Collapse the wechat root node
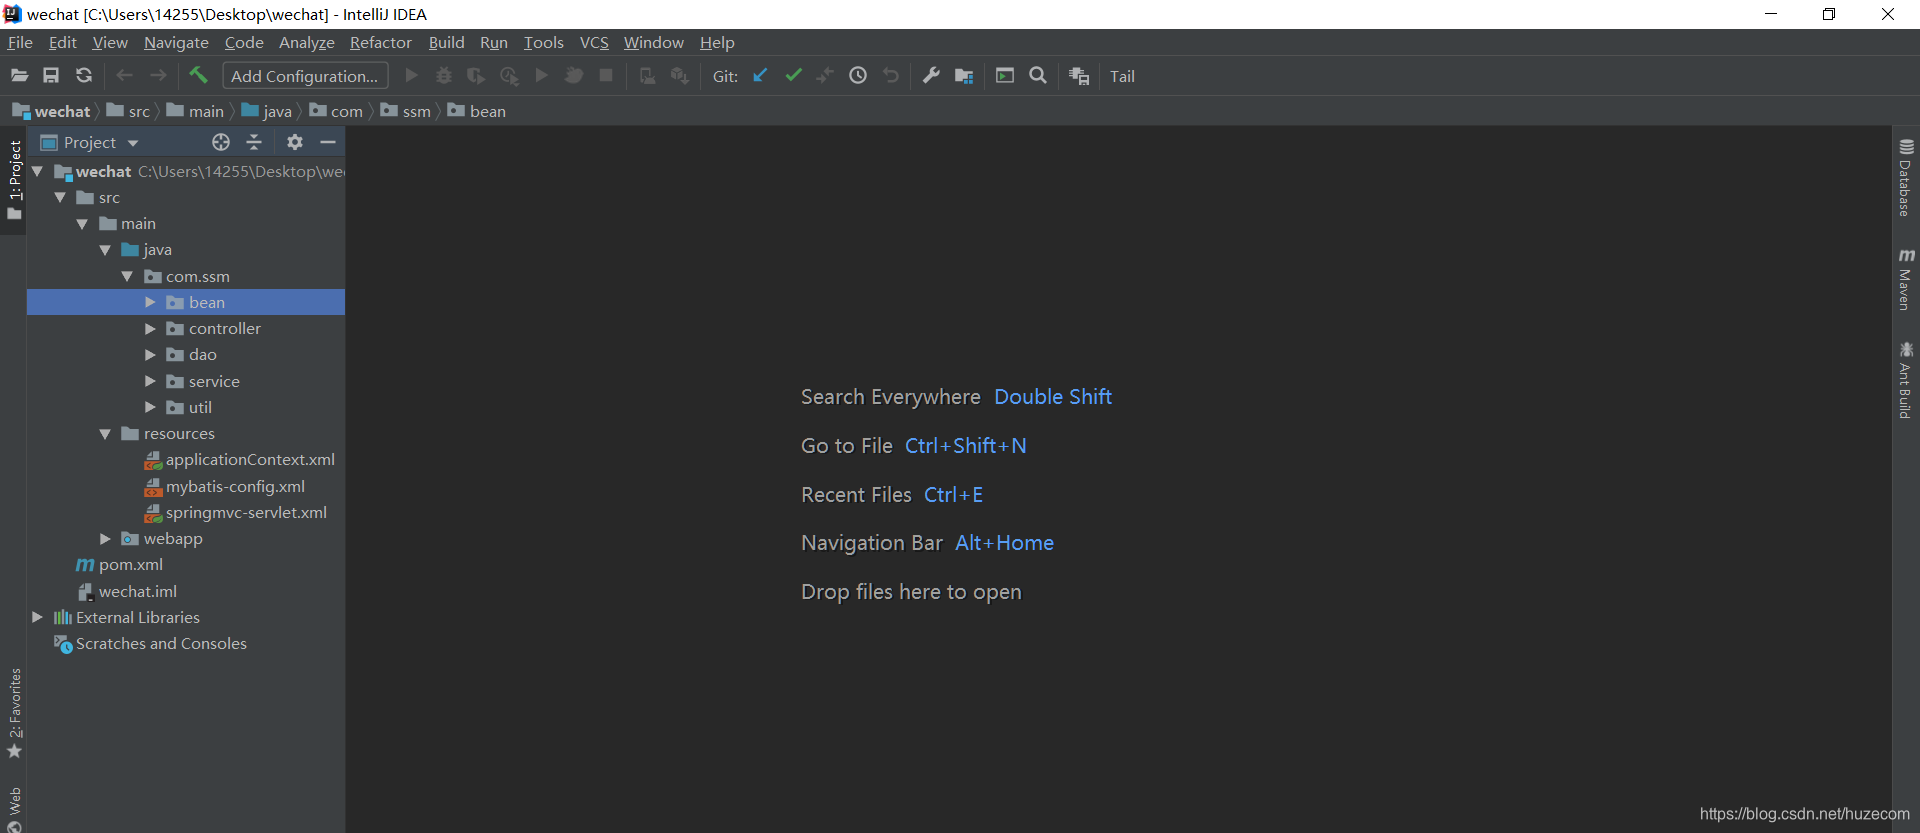 [x=37, y=171]
